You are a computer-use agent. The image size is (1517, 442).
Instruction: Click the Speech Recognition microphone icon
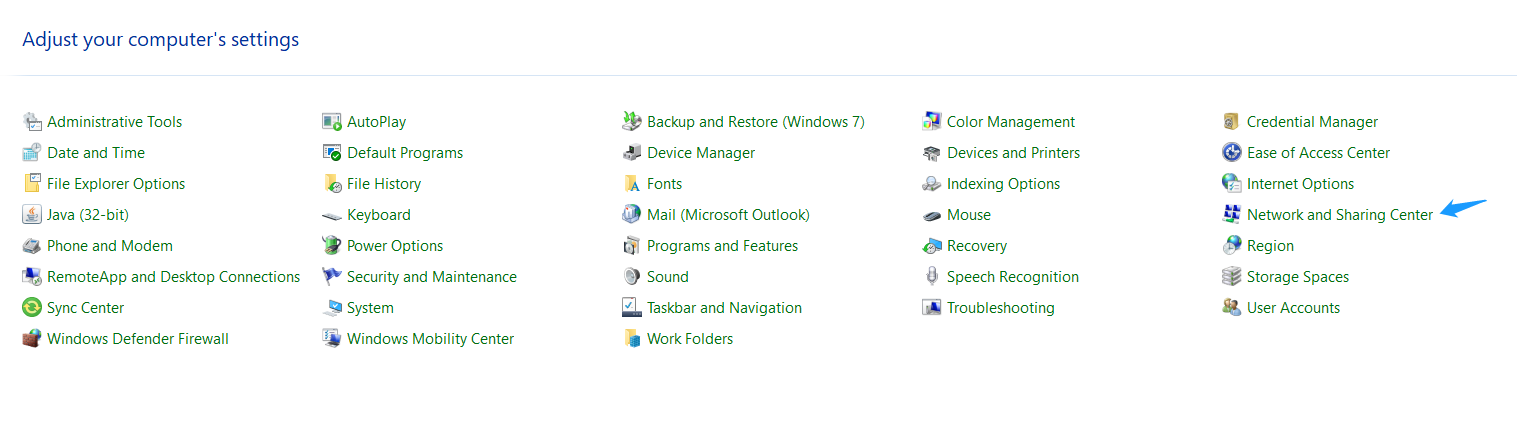pyautogui.click(x=931, y=277)
